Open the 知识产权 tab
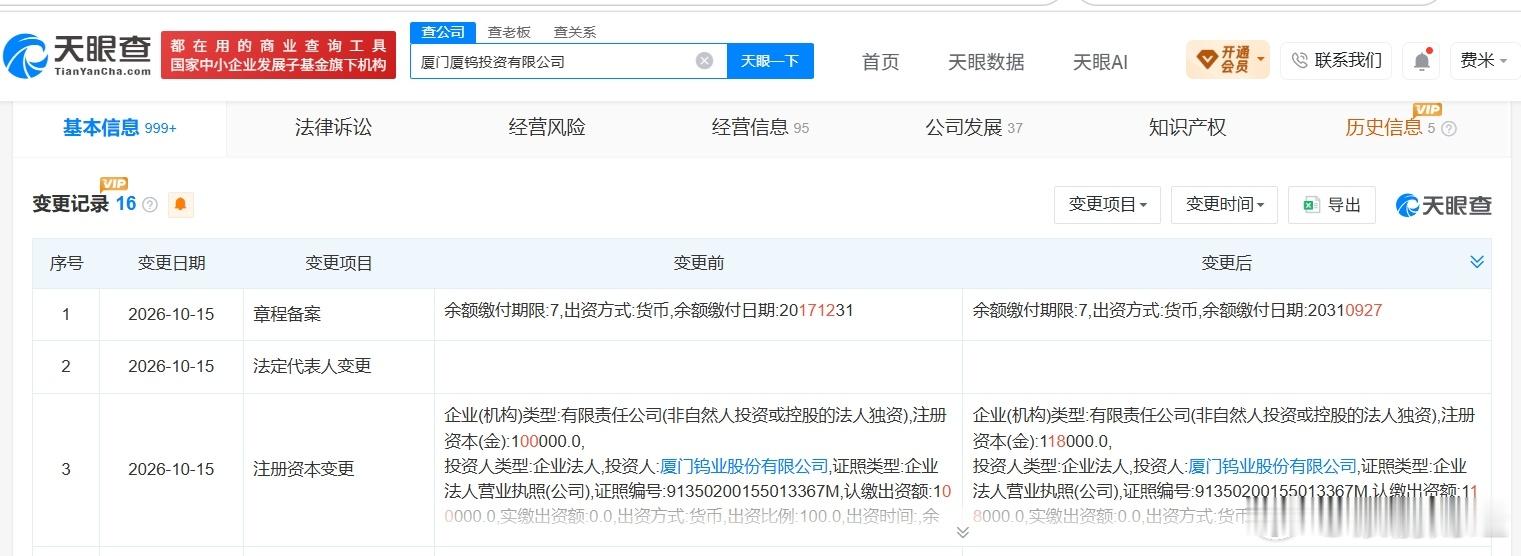The image size is (1521, 556). coord(1187,128)
